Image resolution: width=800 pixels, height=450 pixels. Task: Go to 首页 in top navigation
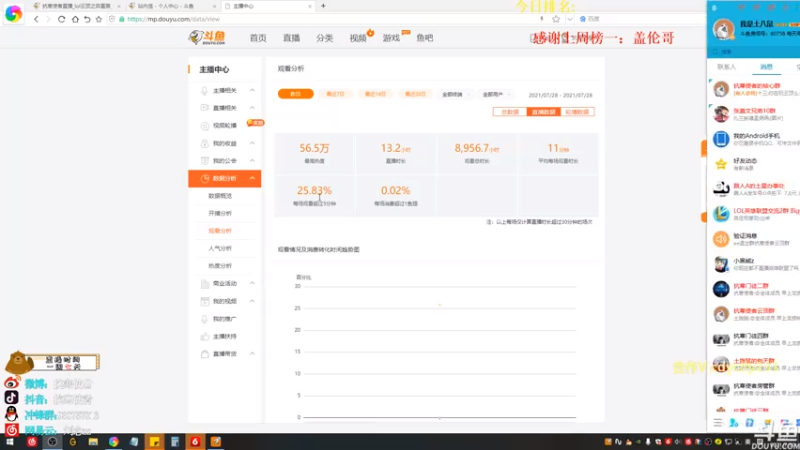coord(258,38)
